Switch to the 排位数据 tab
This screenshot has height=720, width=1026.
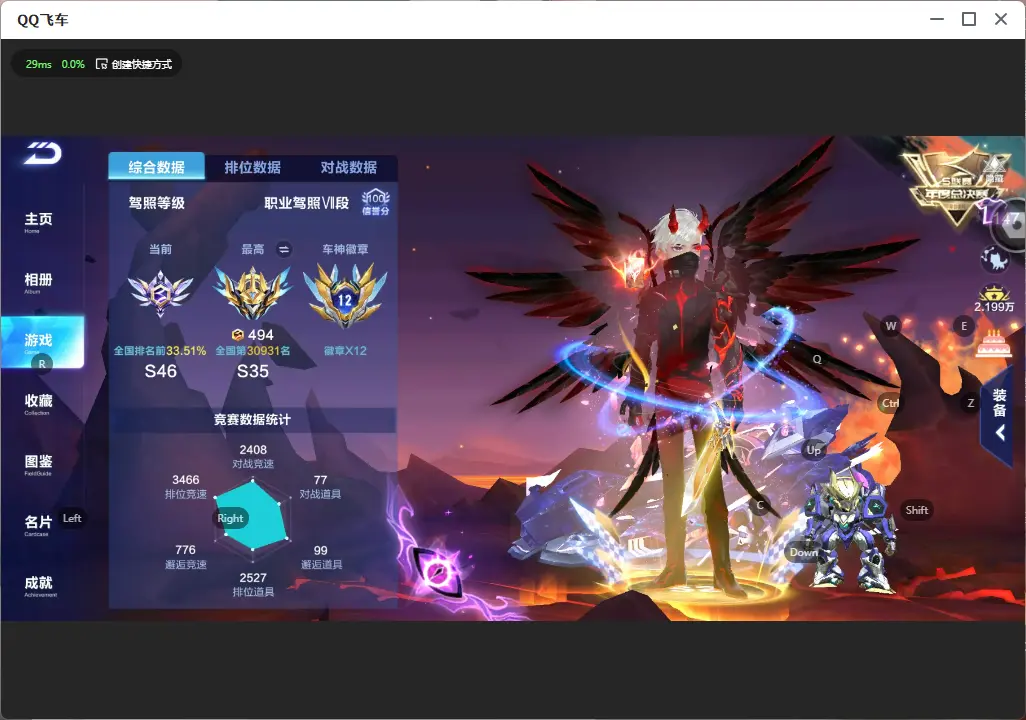[253, 168]
